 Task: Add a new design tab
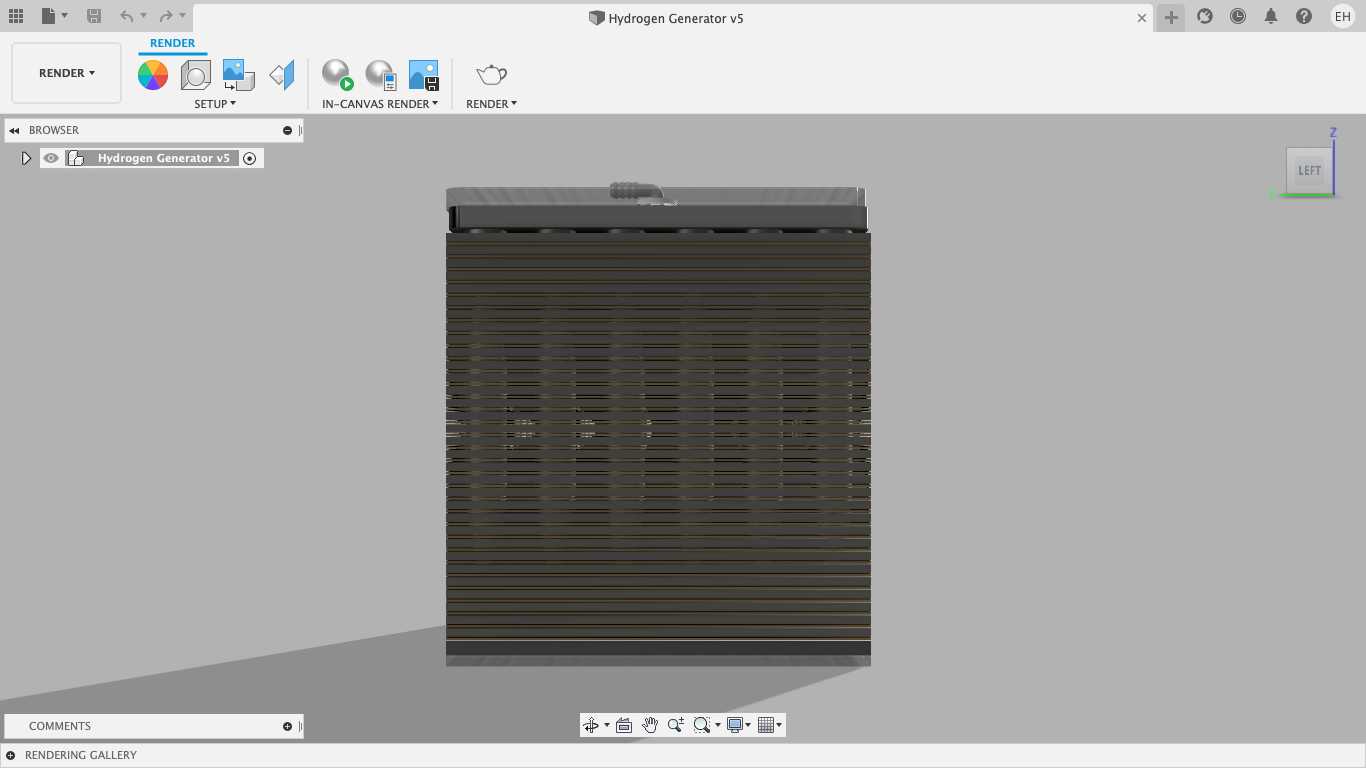1171,17
